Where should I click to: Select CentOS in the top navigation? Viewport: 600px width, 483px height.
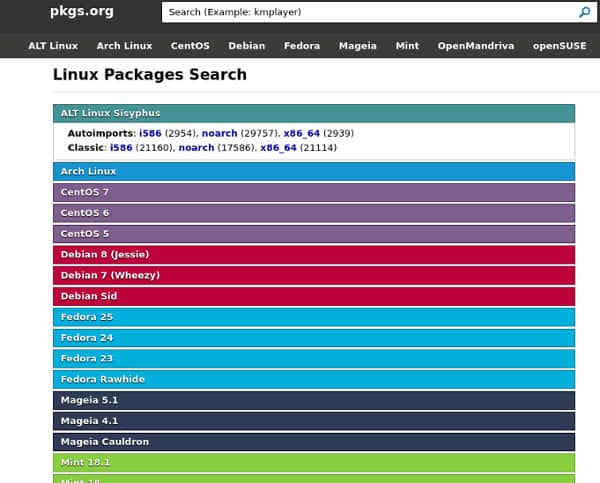(190, 46)
